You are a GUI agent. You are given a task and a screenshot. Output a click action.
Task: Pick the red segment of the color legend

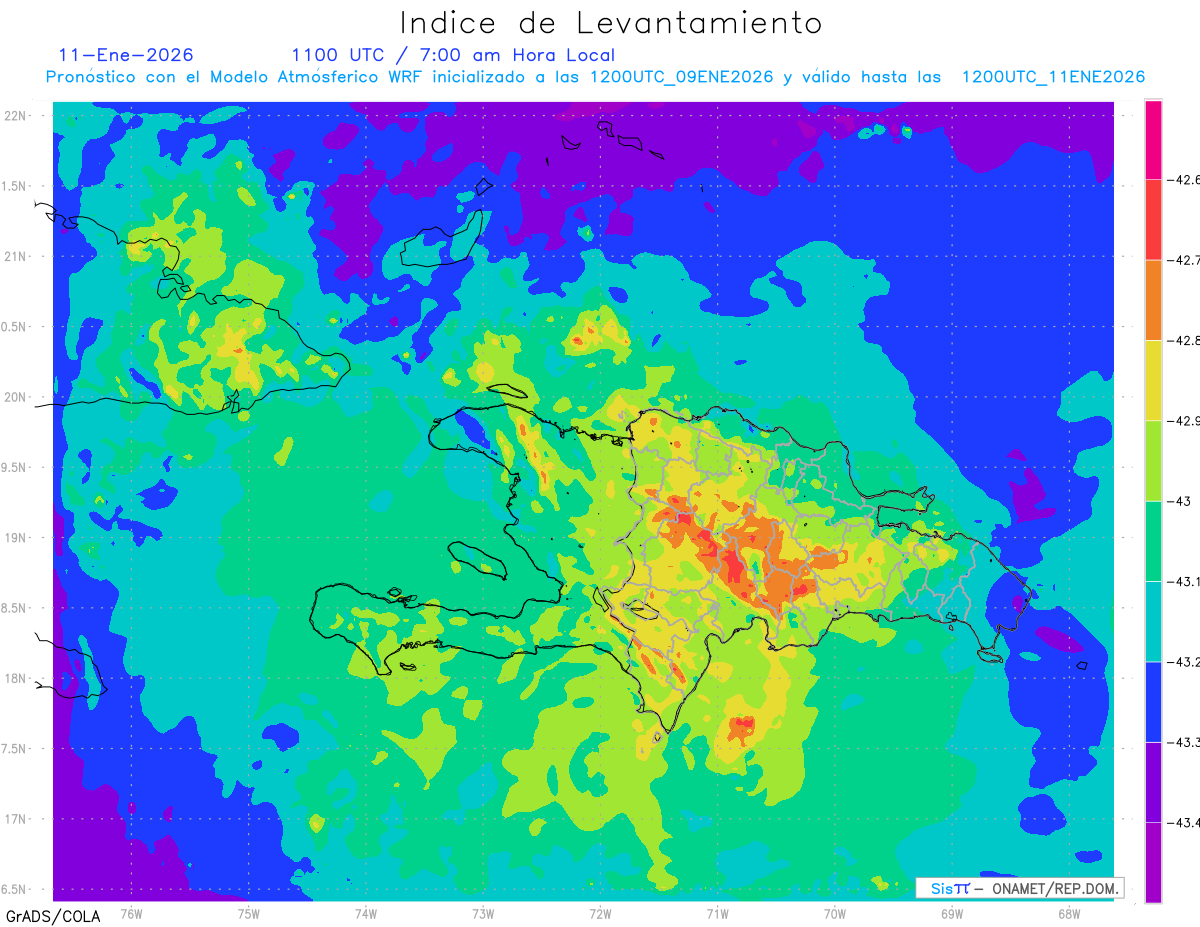(1153, 220)
